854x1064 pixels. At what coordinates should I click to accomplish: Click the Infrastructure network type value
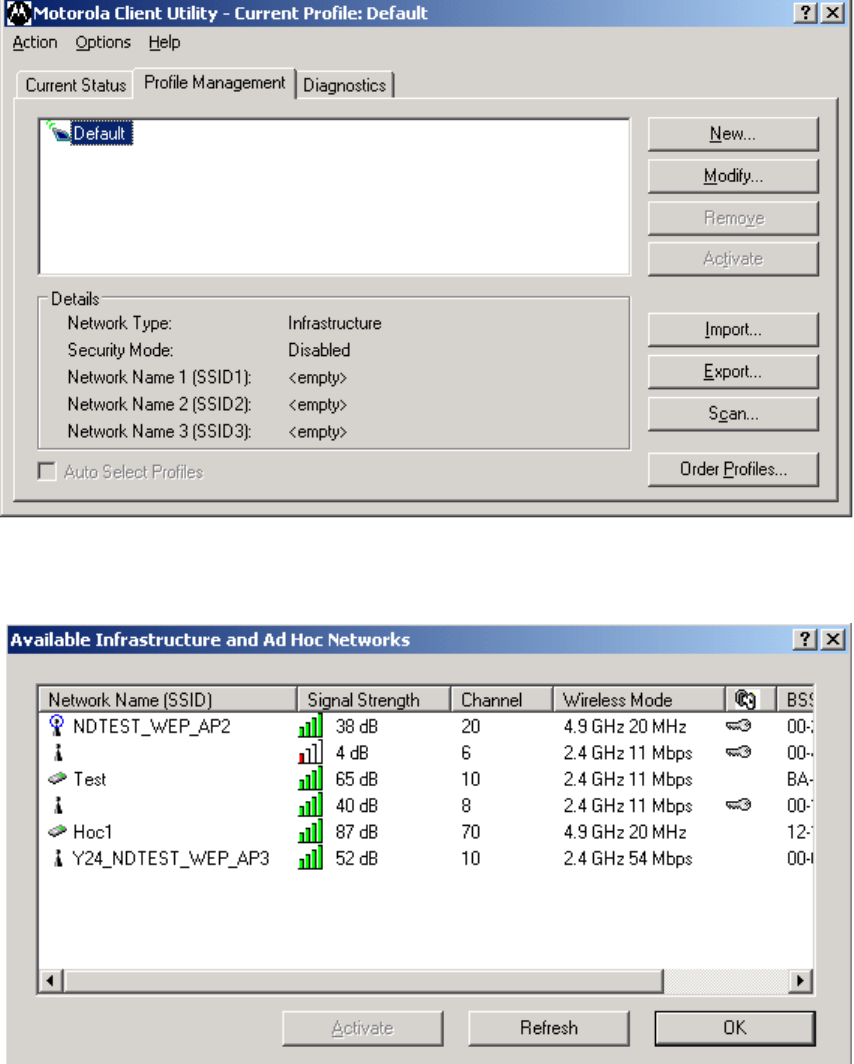click(x=334, y=323)
